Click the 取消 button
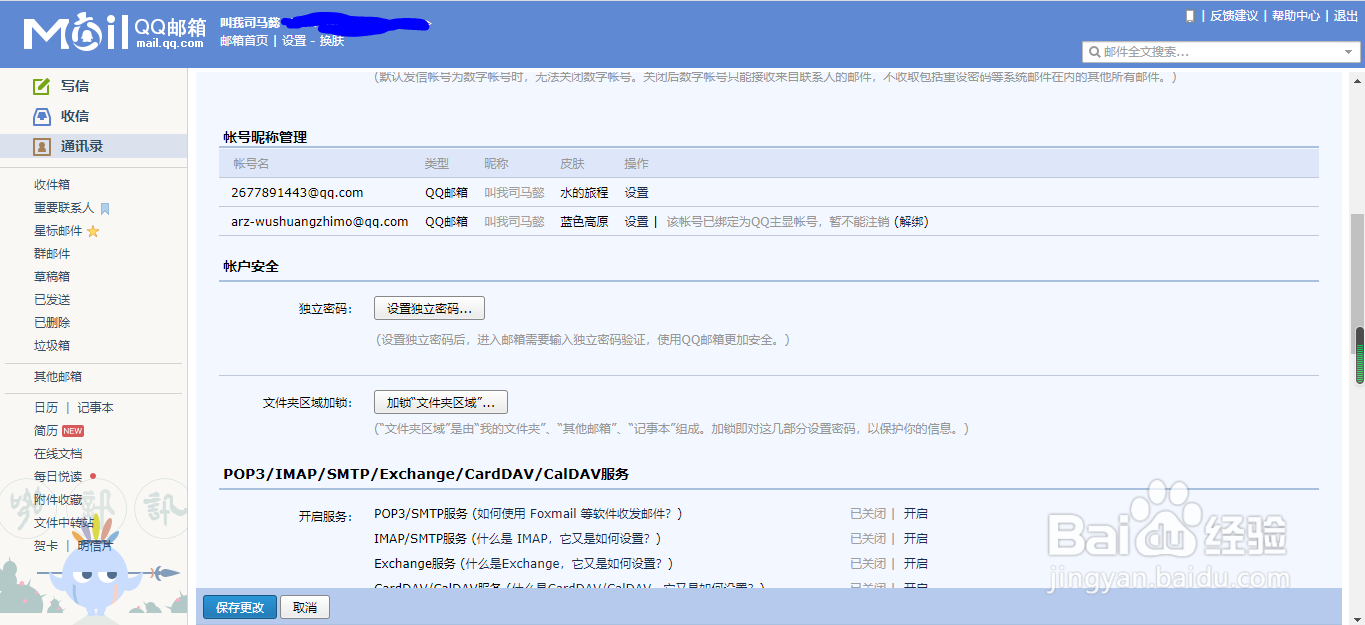The width and height of the screenshot is (1365, 625). pyautogui.click(x=305, y=607)
